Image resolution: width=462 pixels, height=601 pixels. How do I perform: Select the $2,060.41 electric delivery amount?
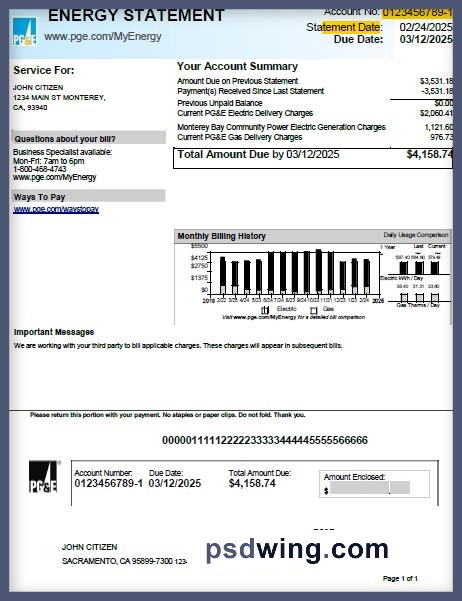pos(436,113)
